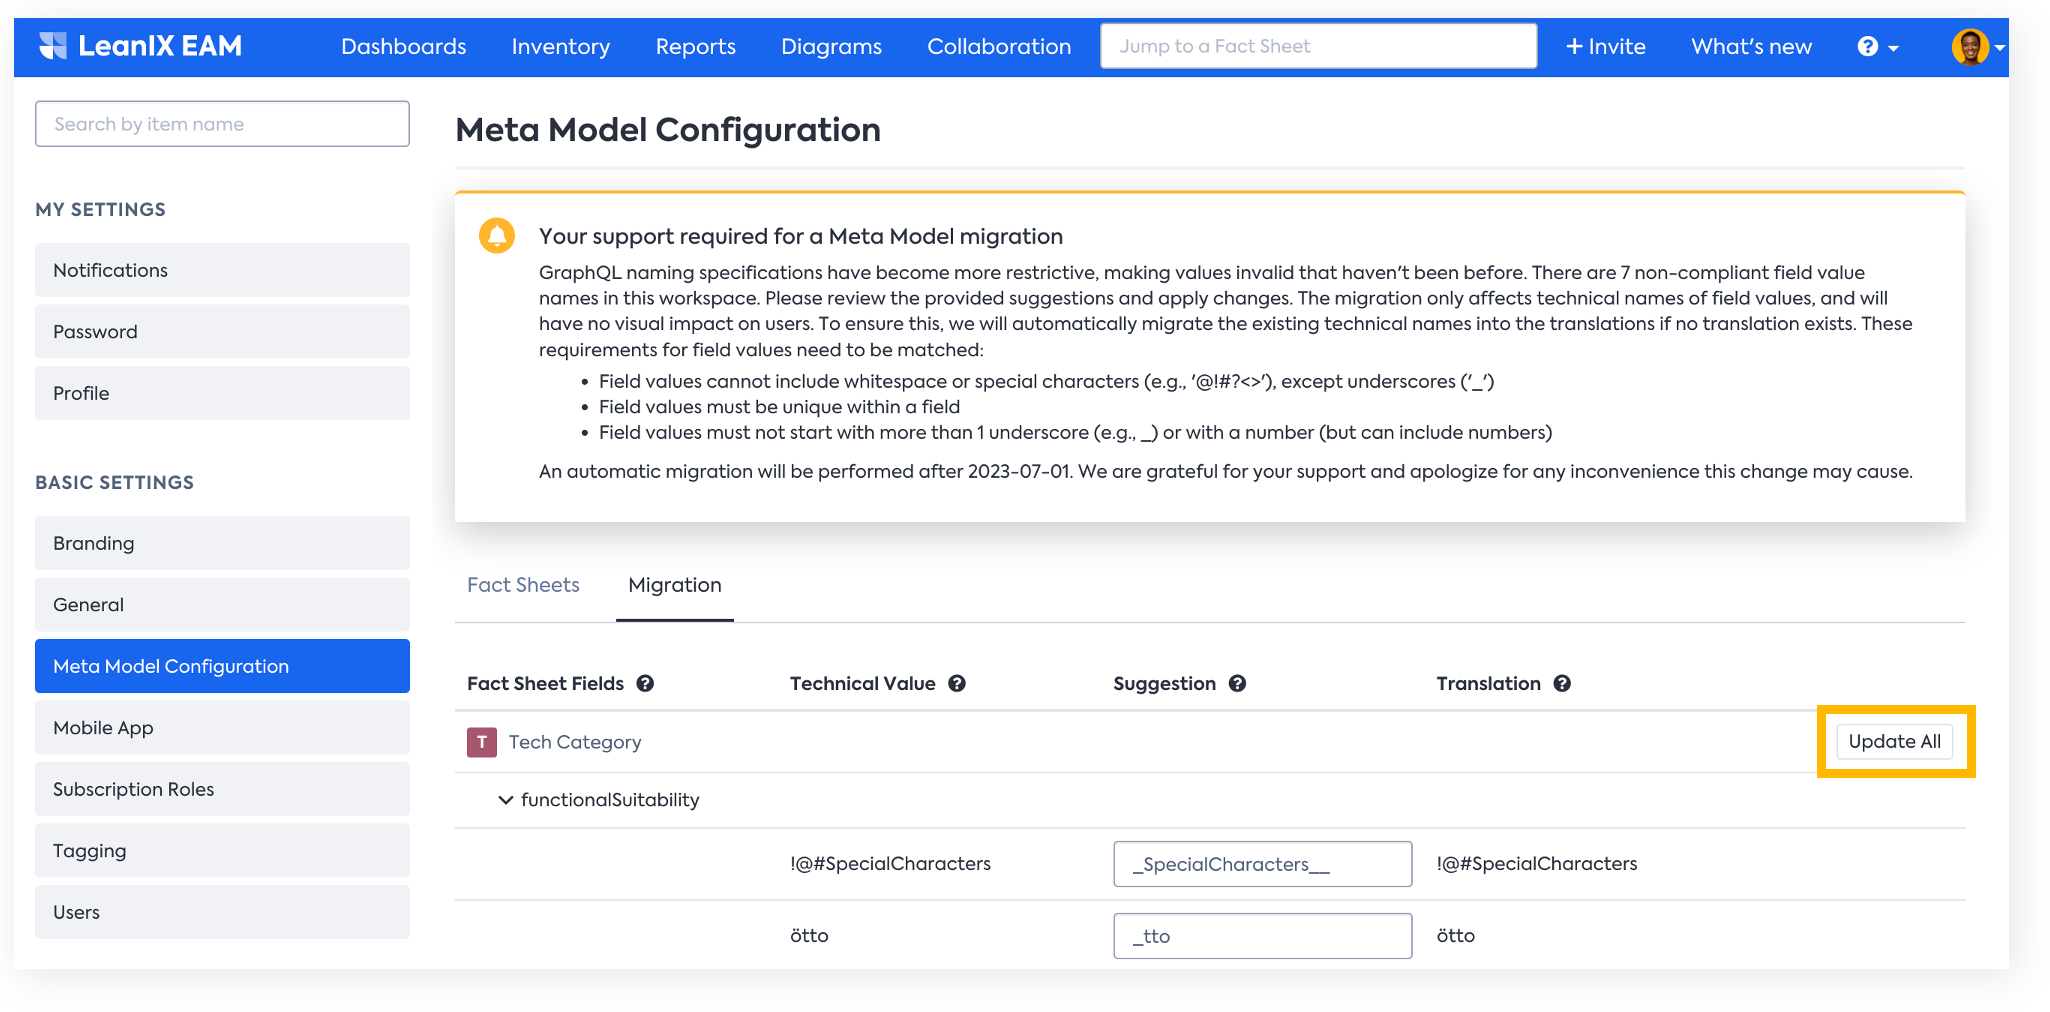The height and width of the screenshot is (1012, 2050).
Task: Open Dashboards in top navigation
Action: pos(404,47)
